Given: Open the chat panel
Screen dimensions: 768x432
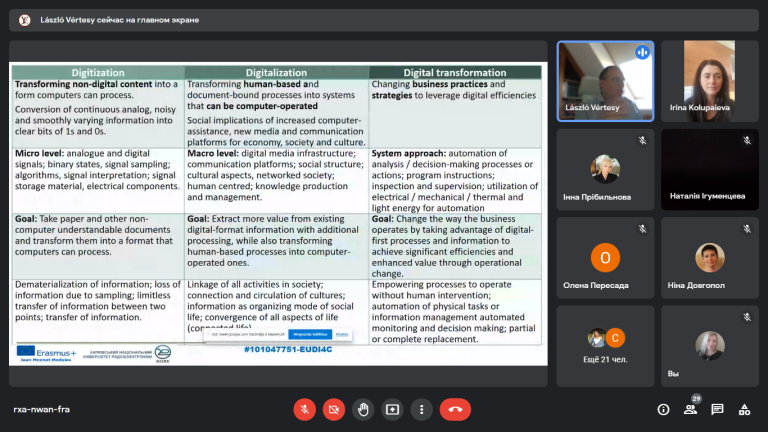Looking at the screenshot, I should (x=717, y=409).
